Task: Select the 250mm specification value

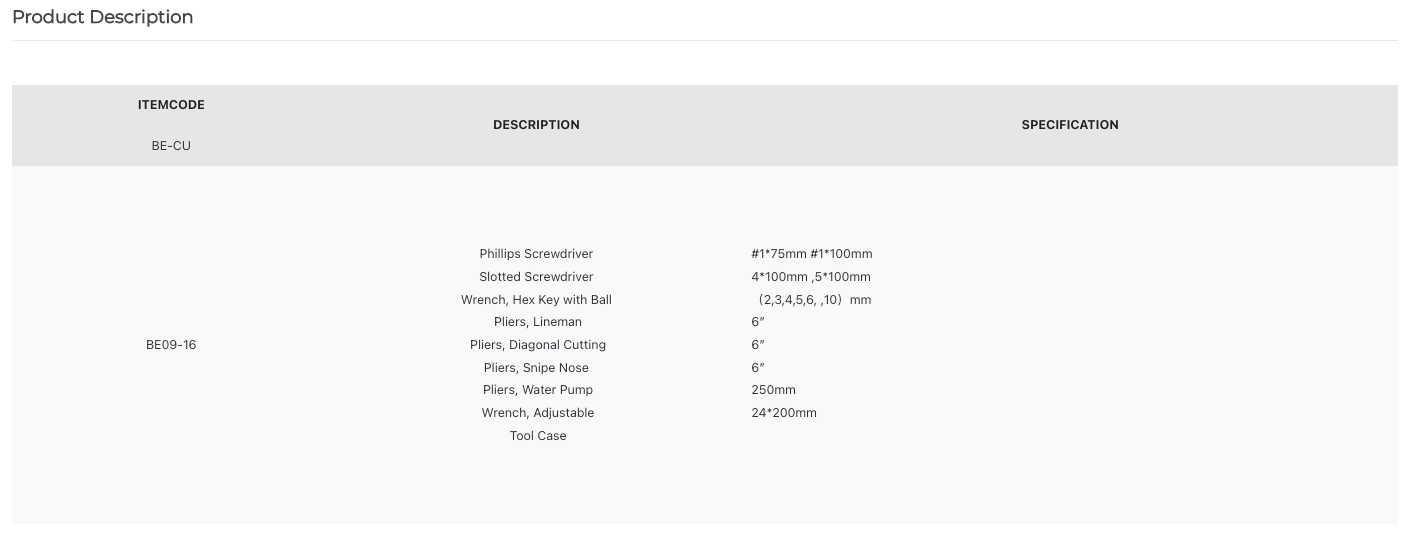Action: tap(774, 390)
